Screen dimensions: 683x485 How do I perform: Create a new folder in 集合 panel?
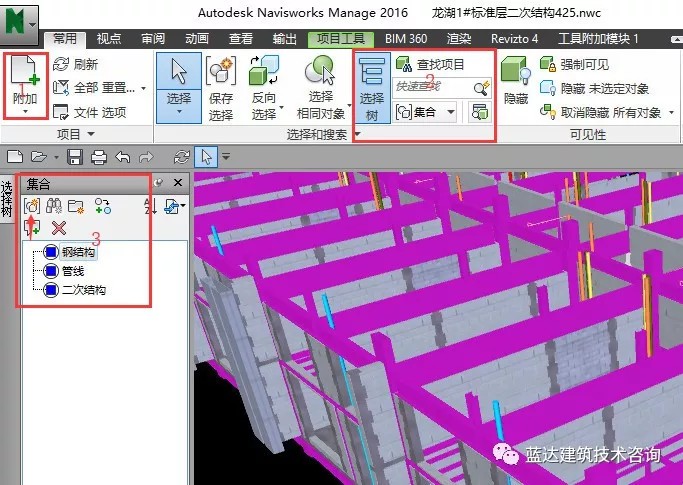[x=78, y=206]
